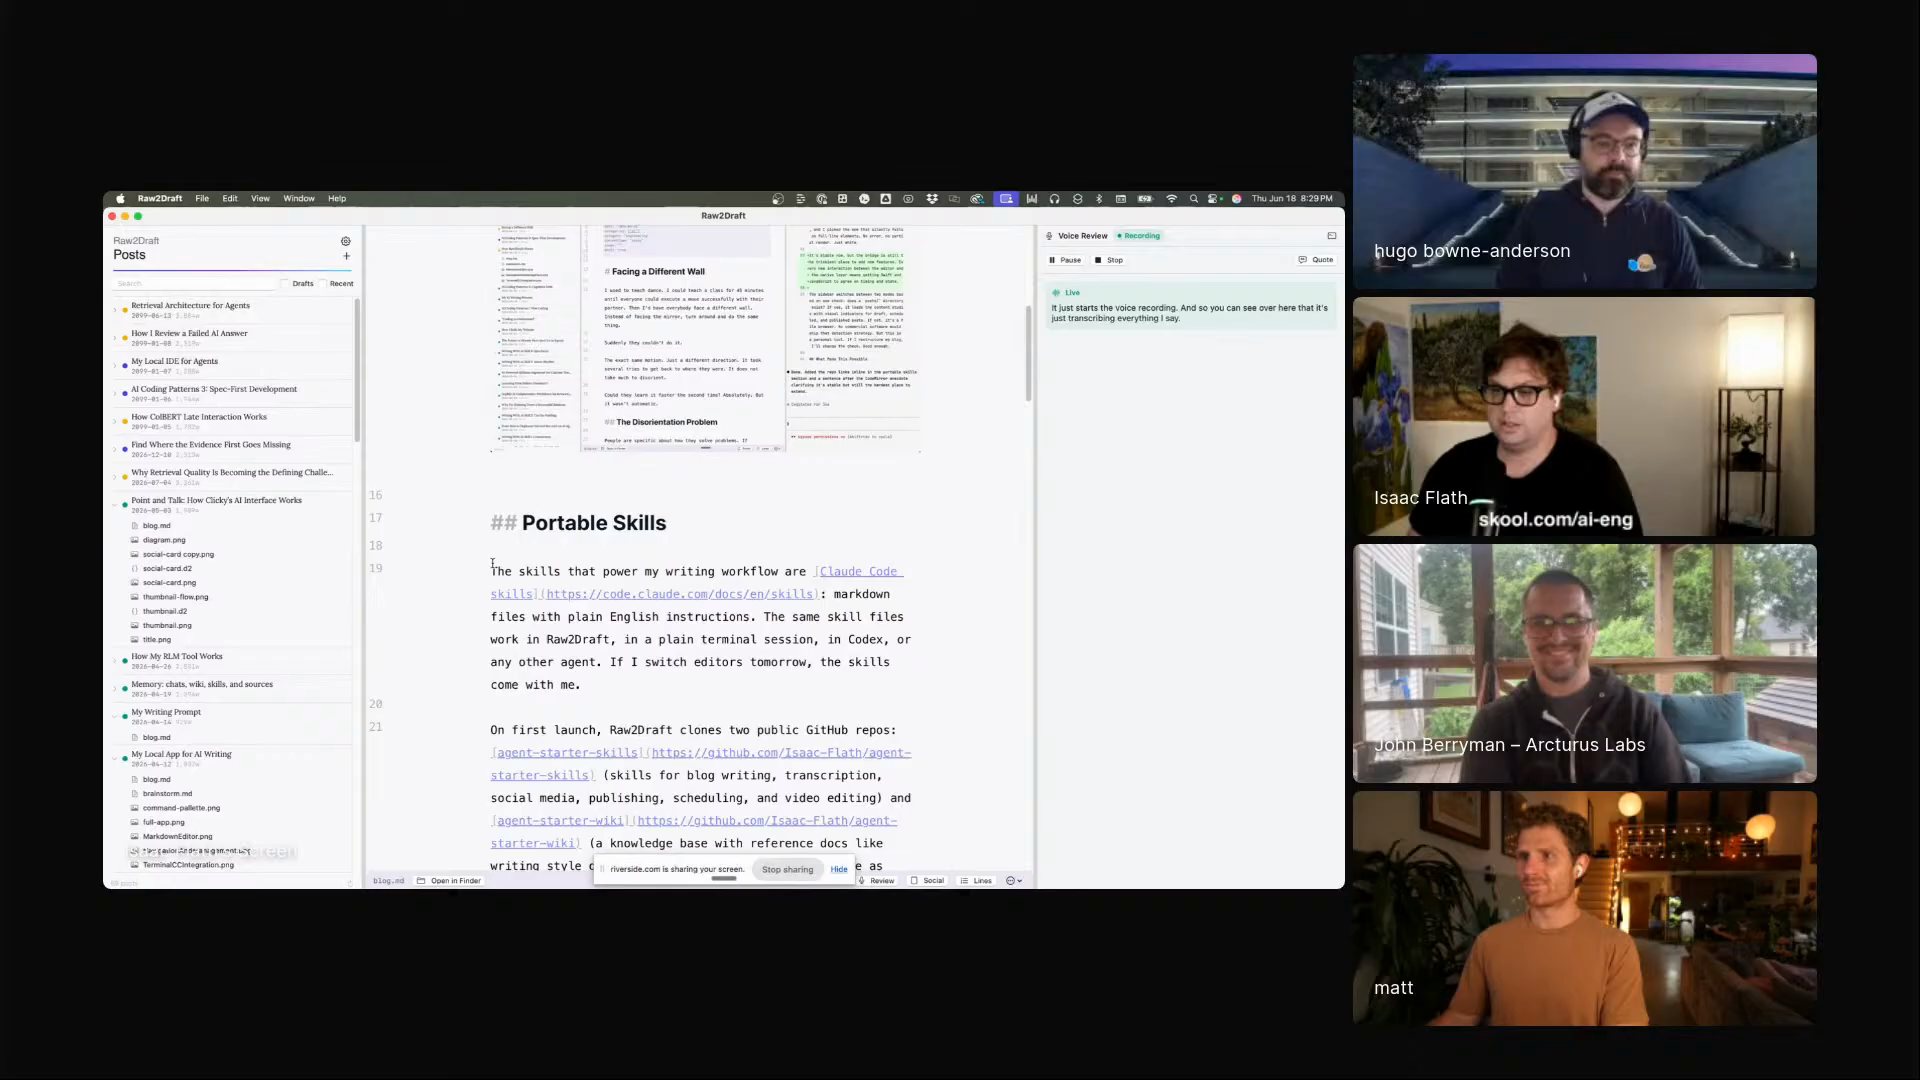
Task: Click the image icon beside diagram.png
Action: point(135,540)
